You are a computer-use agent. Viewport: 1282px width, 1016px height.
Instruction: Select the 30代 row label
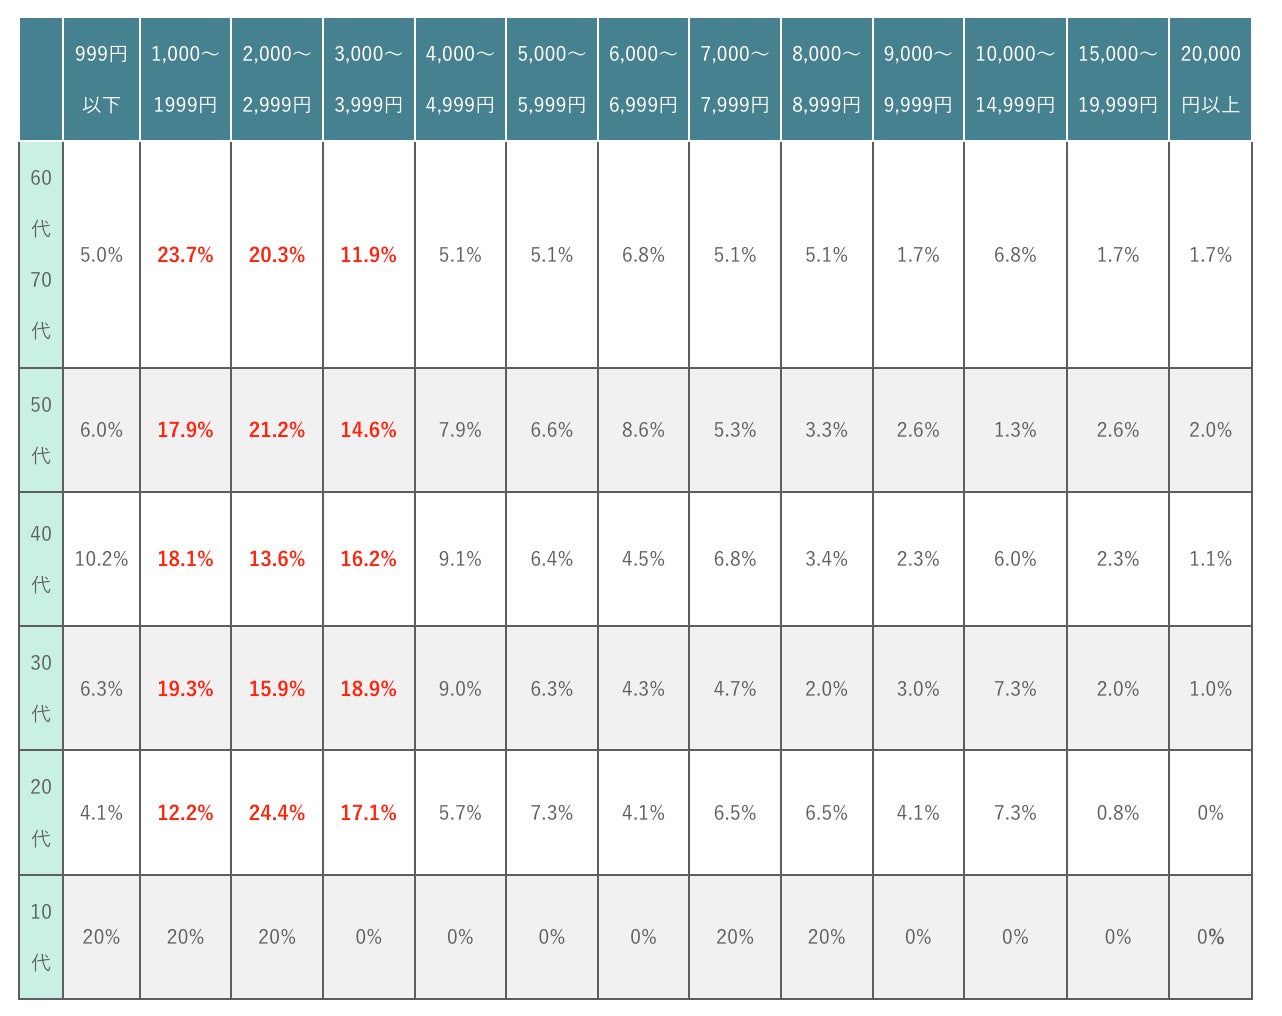point(41,688)
